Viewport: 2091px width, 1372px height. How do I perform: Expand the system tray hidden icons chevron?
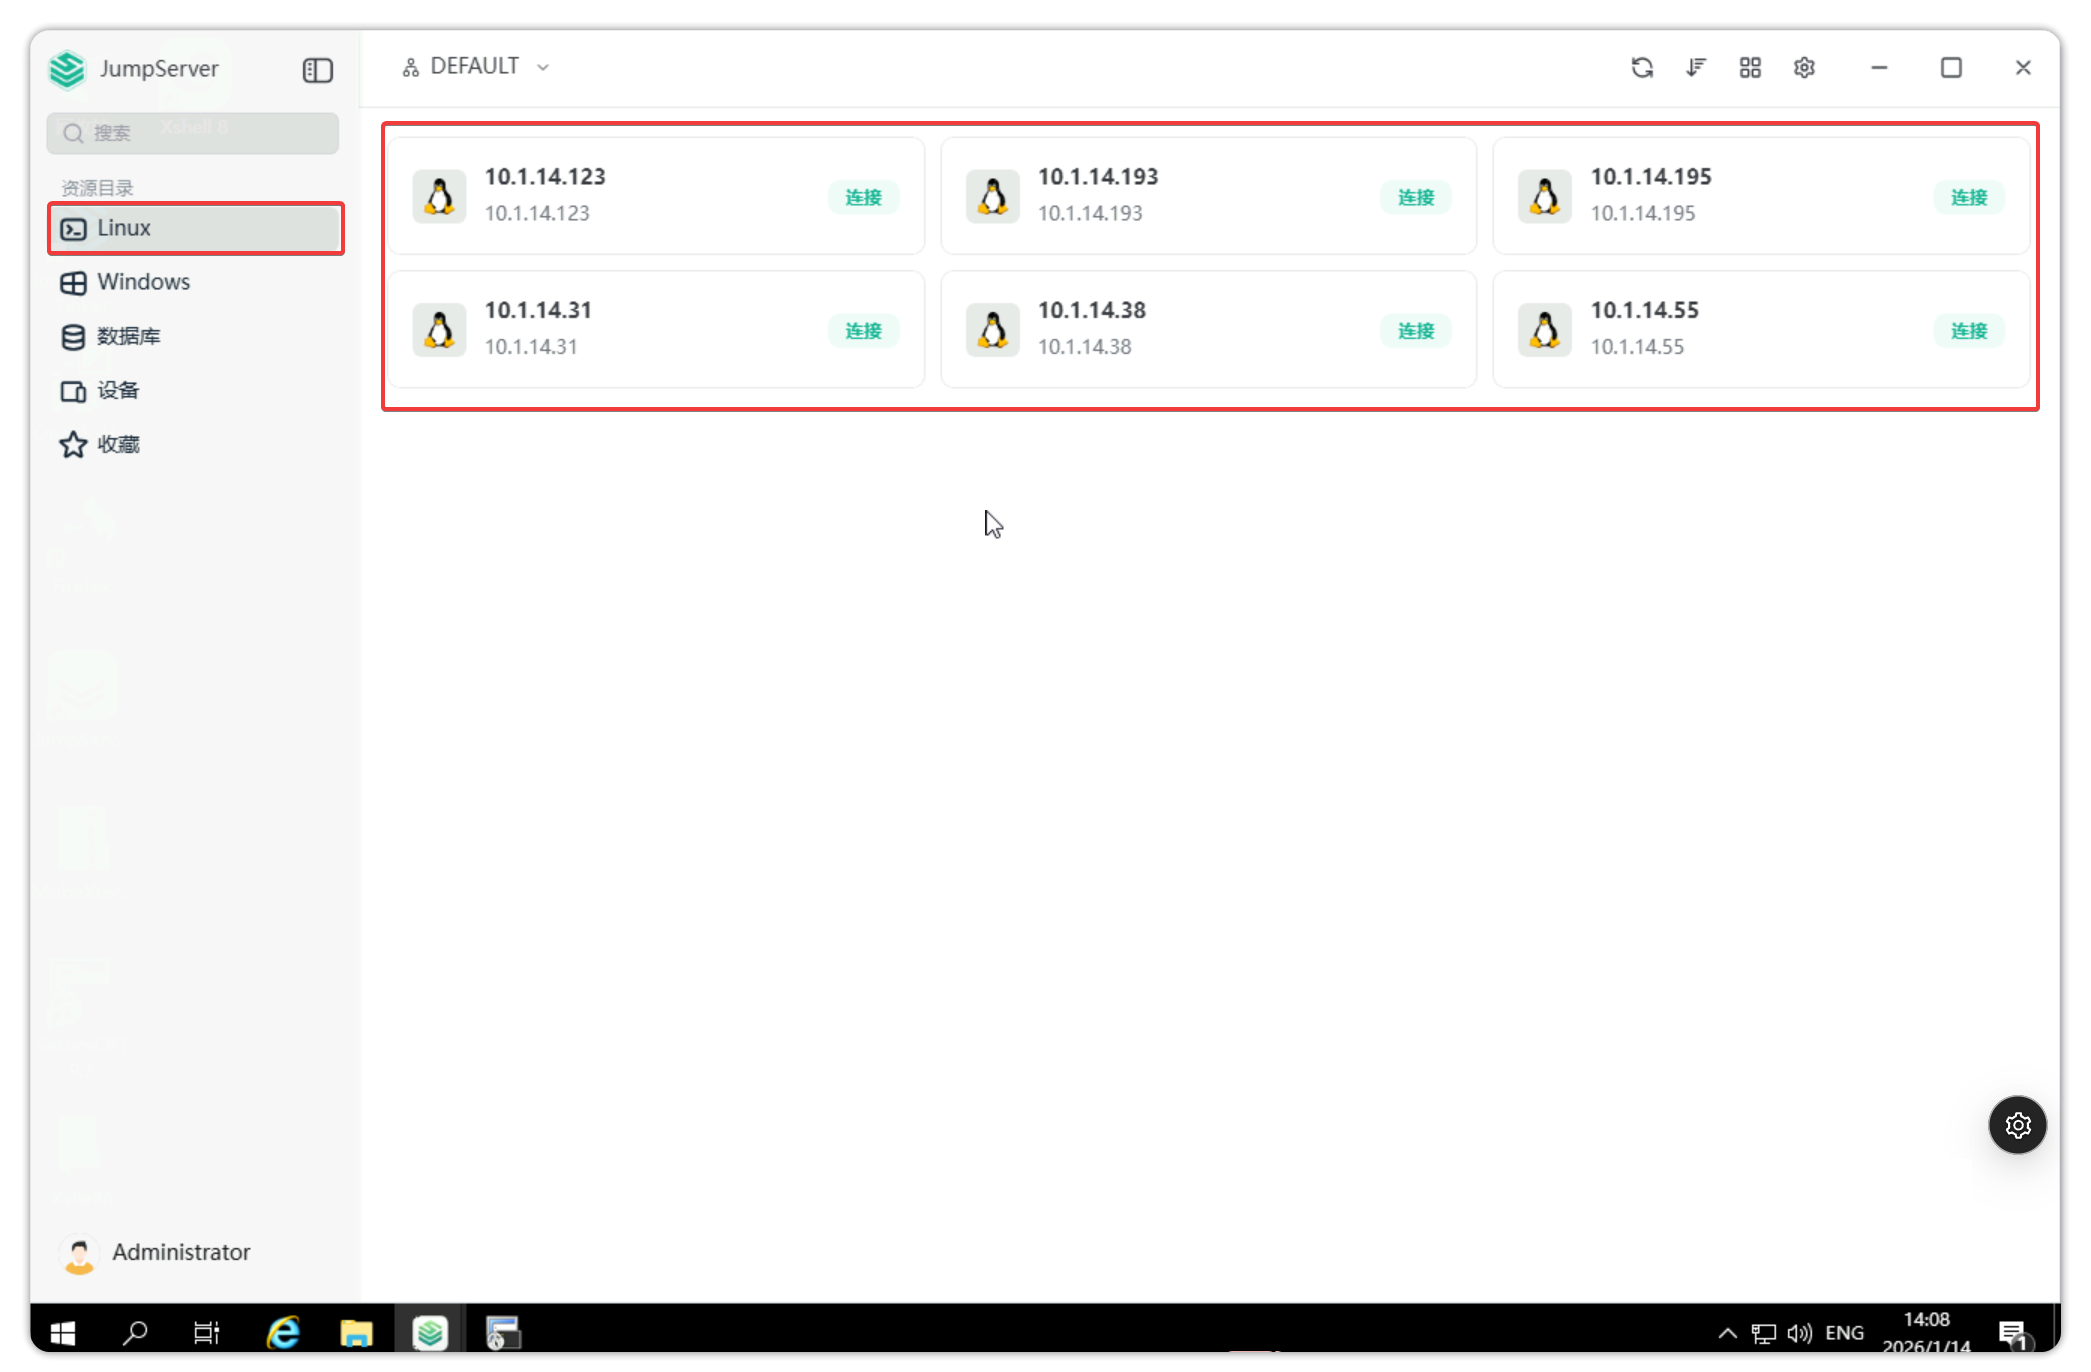click(x=1727, y=1333)
